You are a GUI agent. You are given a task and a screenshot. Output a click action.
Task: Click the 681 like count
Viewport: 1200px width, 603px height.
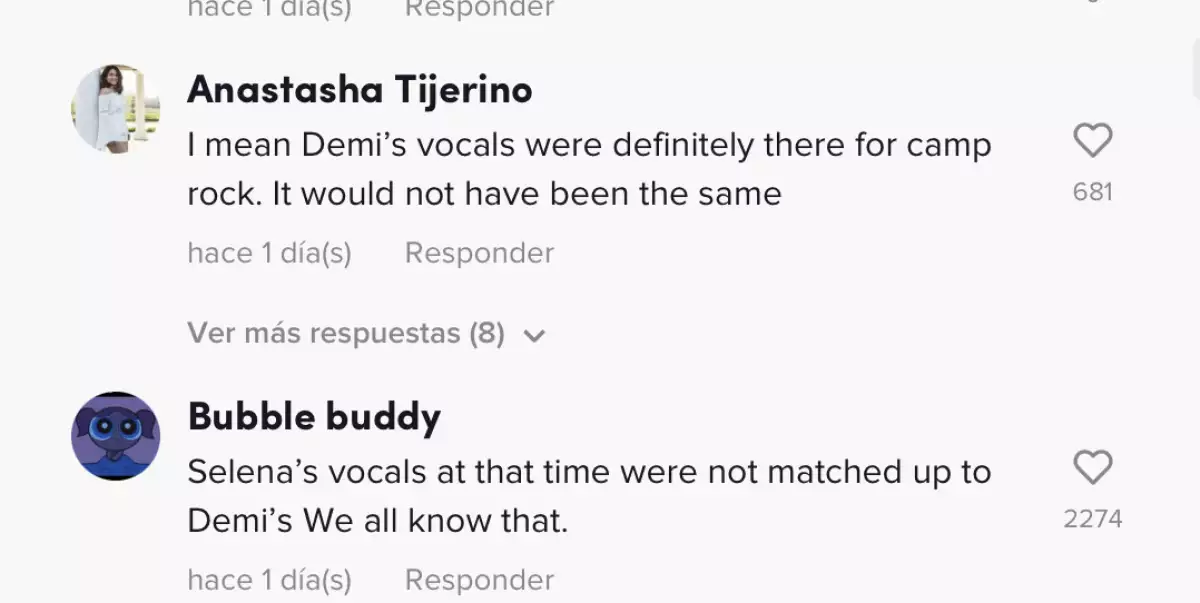tap(1092, 192)
